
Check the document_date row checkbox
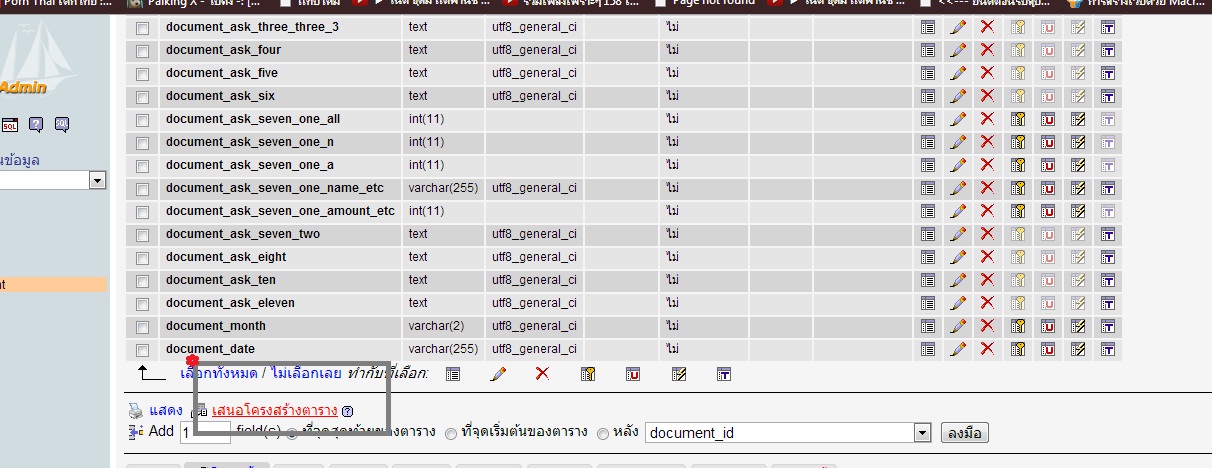click(x=142, y=350)
